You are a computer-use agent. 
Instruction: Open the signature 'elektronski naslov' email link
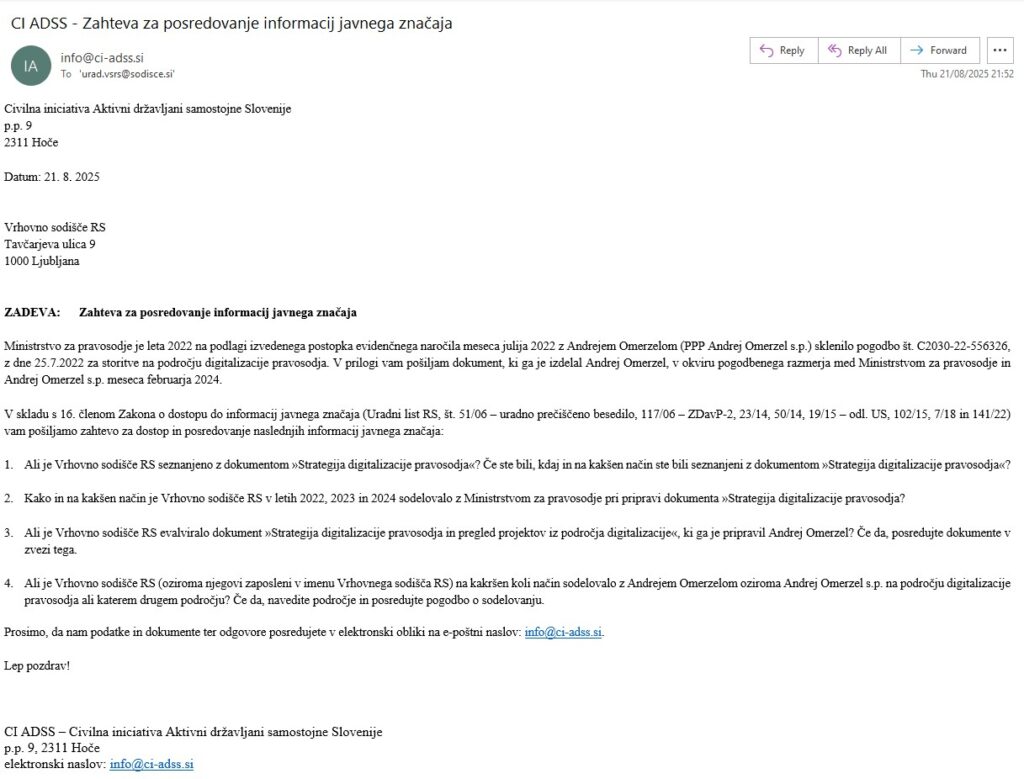151,764
